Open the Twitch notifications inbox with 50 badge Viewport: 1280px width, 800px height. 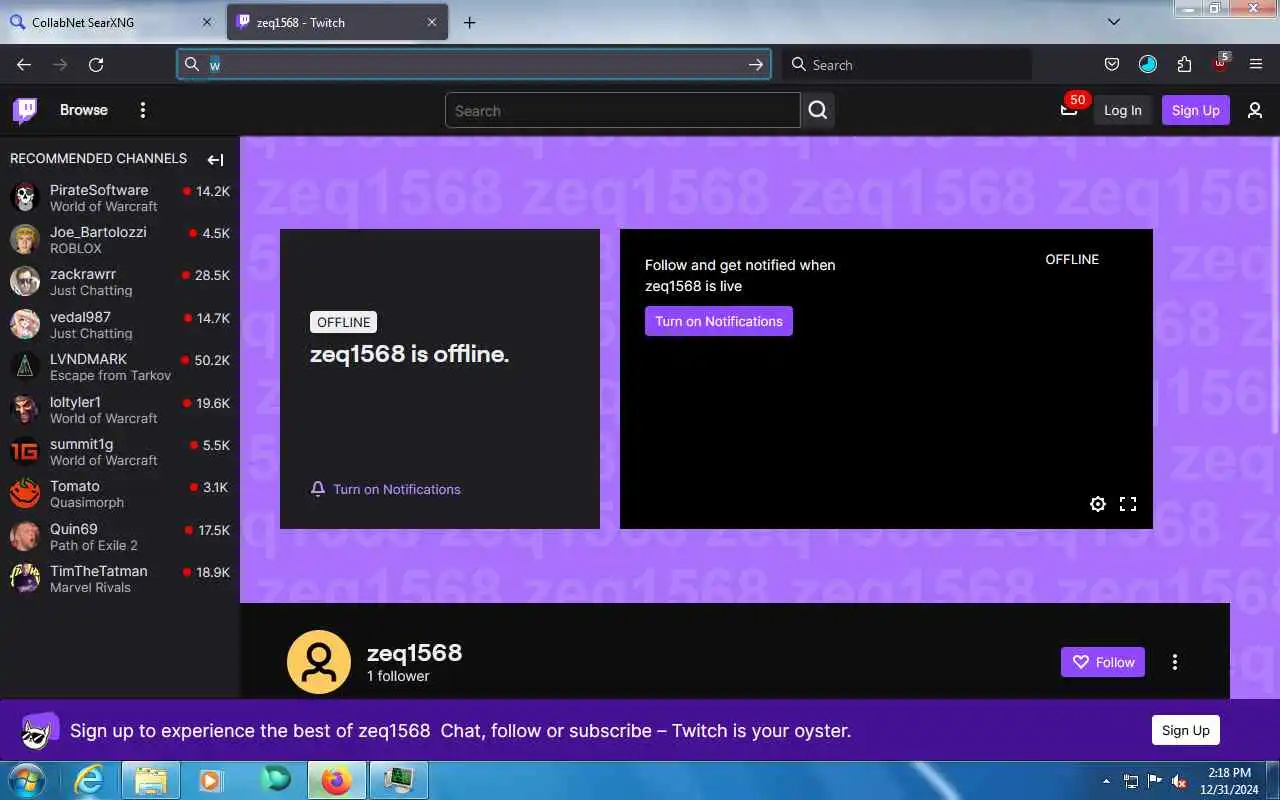coord(1069,109)
